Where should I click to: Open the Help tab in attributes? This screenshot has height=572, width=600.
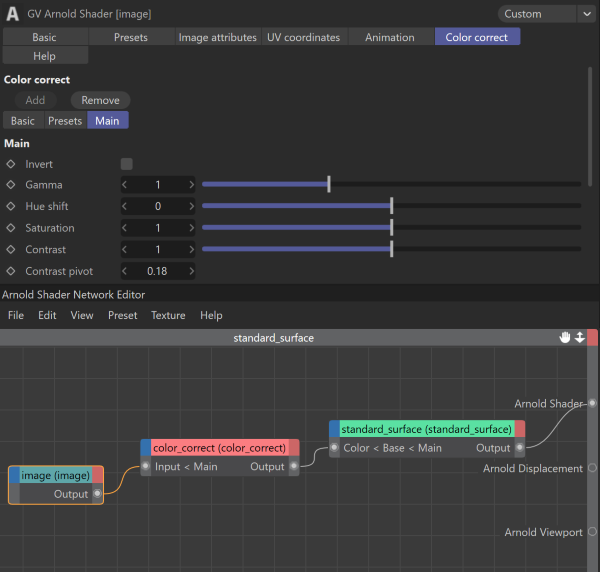coord(45,56)
